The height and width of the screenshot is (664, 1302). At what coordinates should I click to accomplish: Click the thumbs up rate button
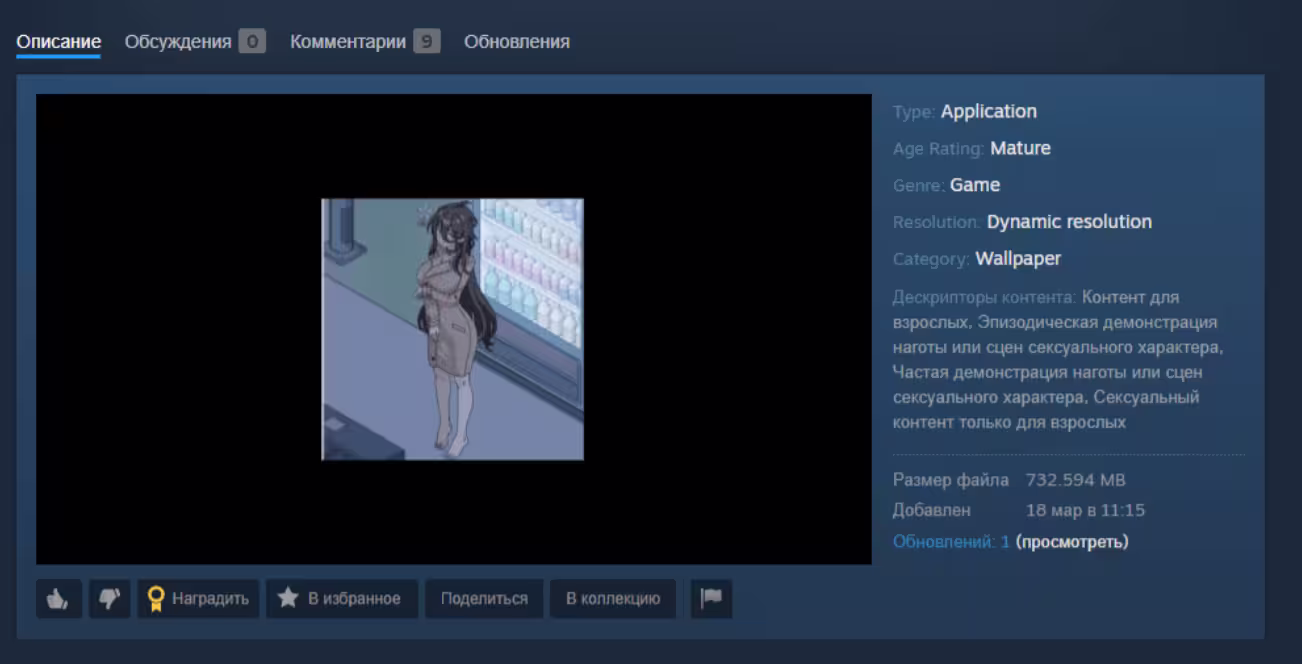pyautogui.click(x=59, y=599)
